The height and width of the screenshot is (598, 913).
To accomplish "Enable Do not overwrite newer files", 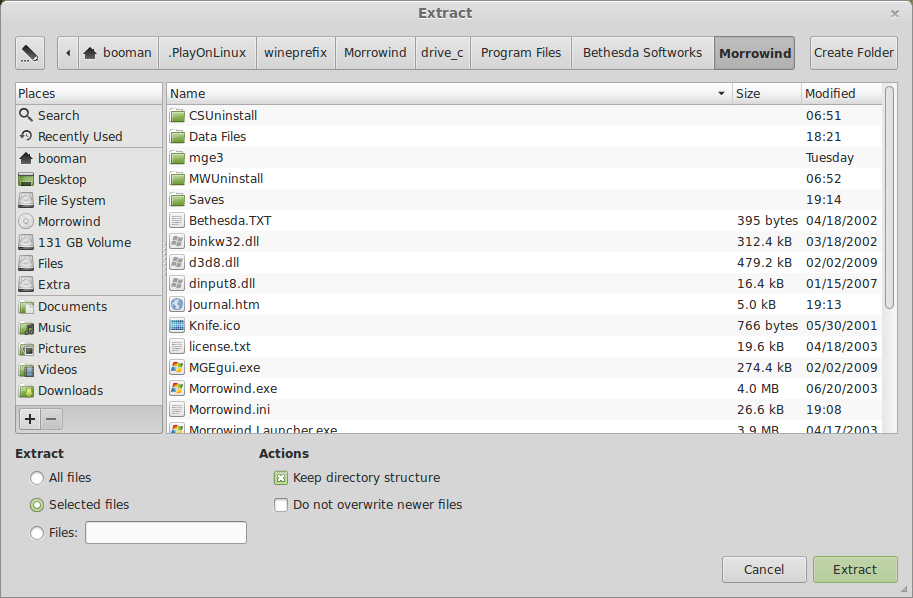I will 281,505.
